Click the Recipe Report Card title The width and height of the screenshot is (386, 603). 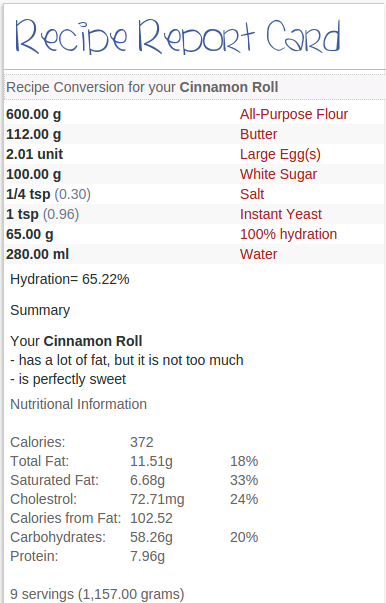click(x=178, y=38)
